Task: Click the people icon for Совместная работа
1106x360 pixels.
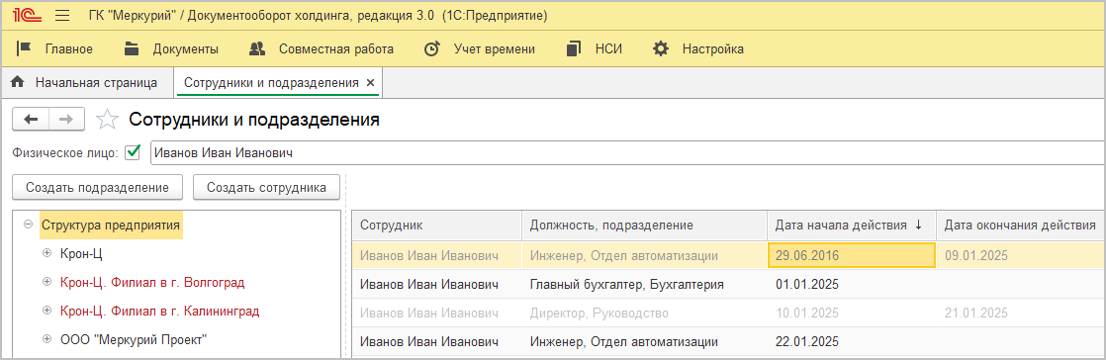Action: [257, 49]
